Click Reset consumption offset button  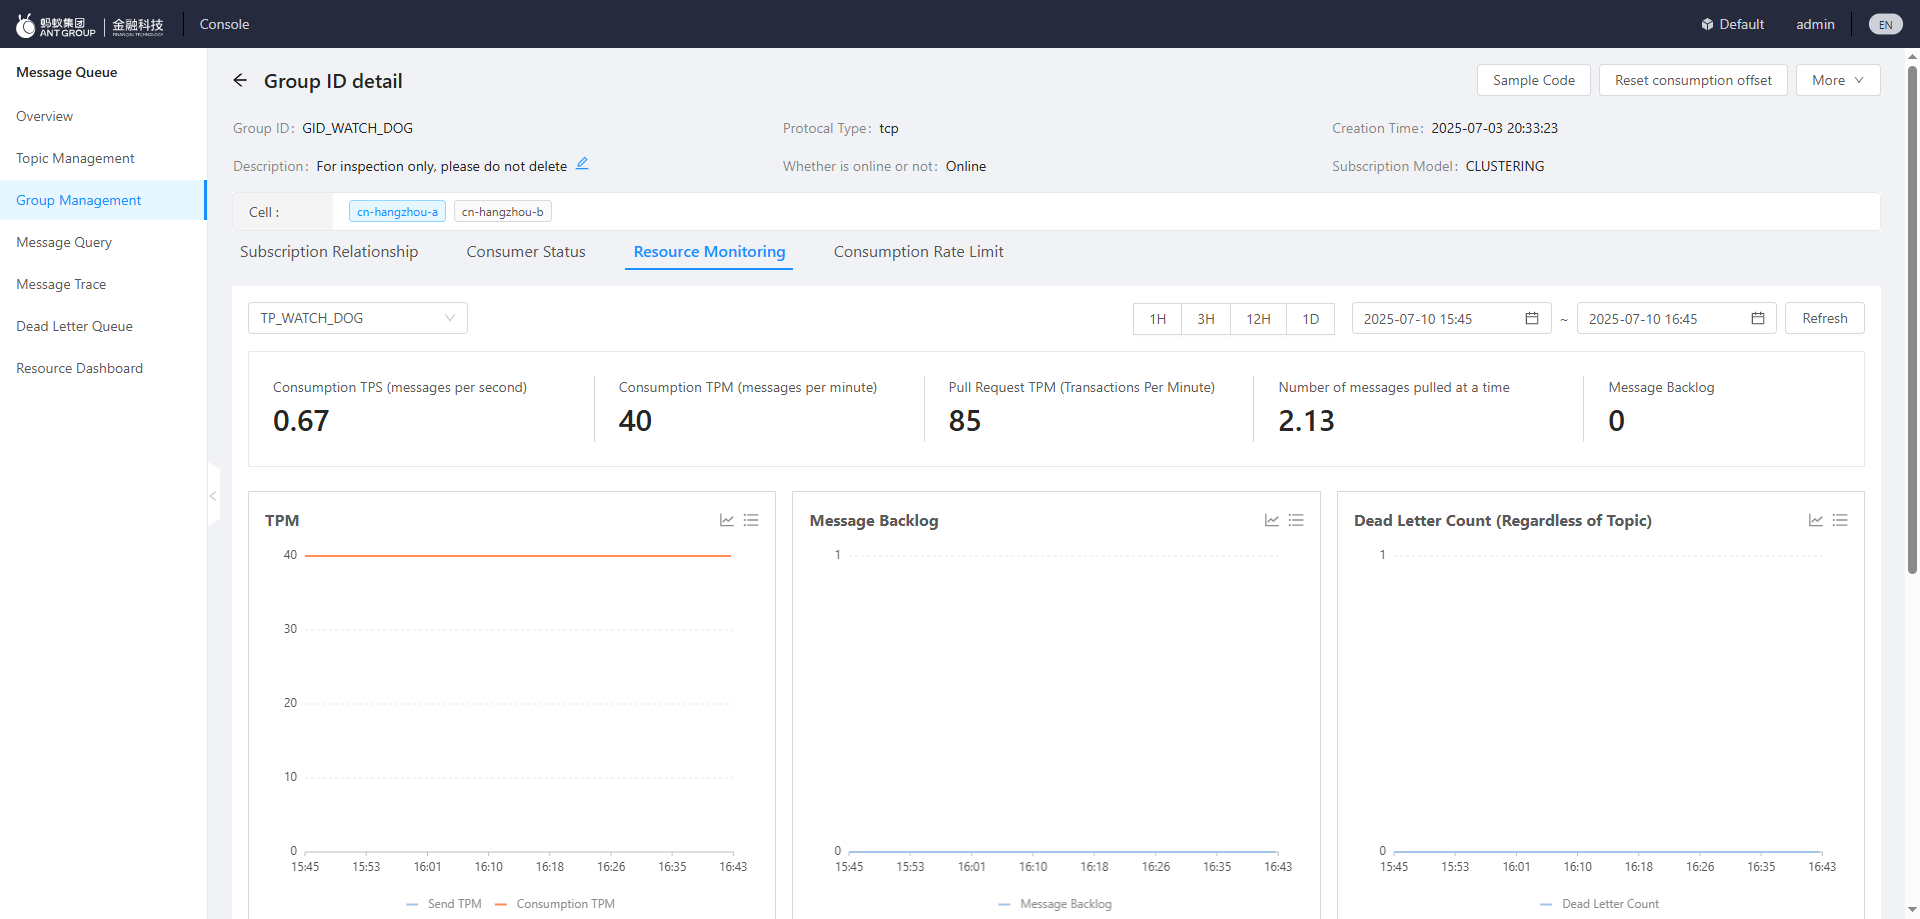[x=1693, y=80]
